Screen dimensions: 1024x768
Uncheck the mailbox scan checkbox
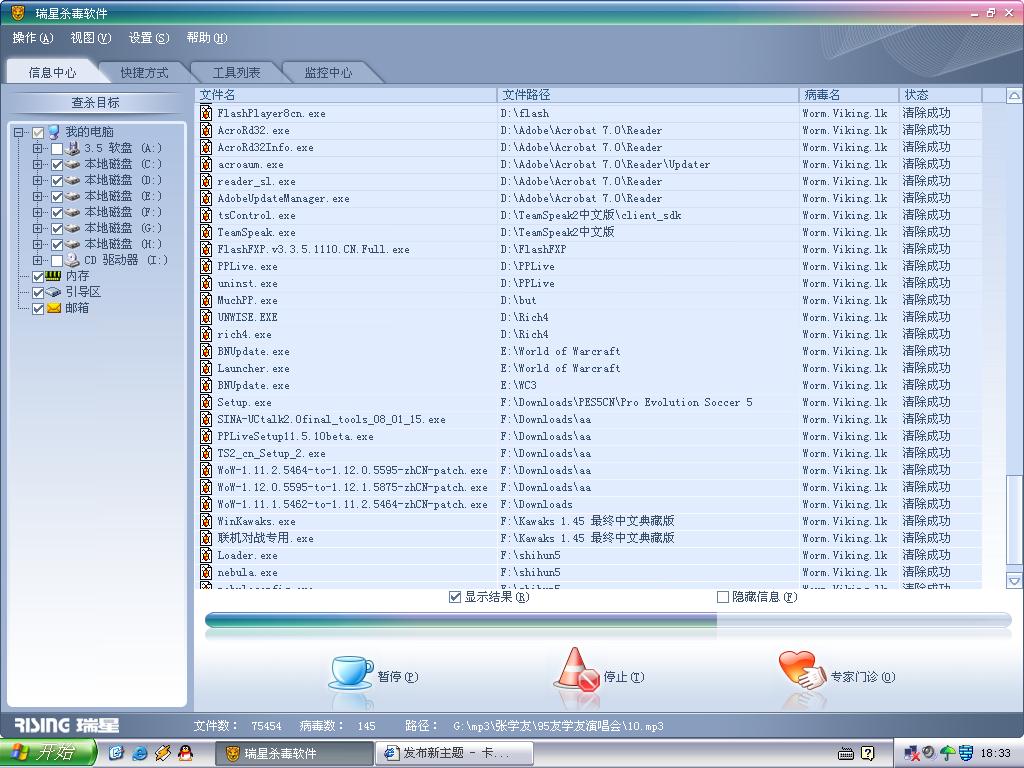(x=38, y=309)
